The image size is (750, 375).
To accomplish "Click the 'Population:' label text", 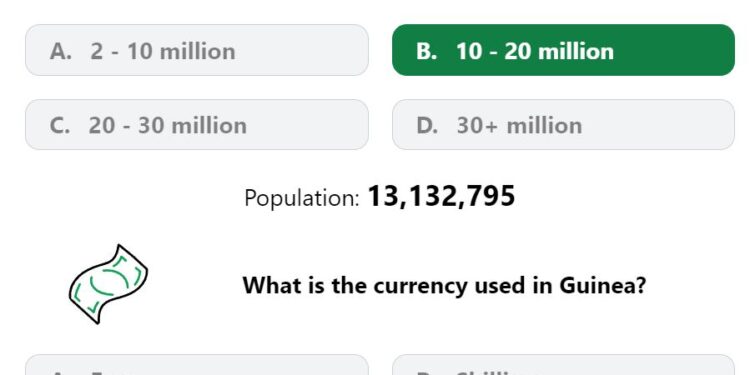I will [x=301, y=198].
